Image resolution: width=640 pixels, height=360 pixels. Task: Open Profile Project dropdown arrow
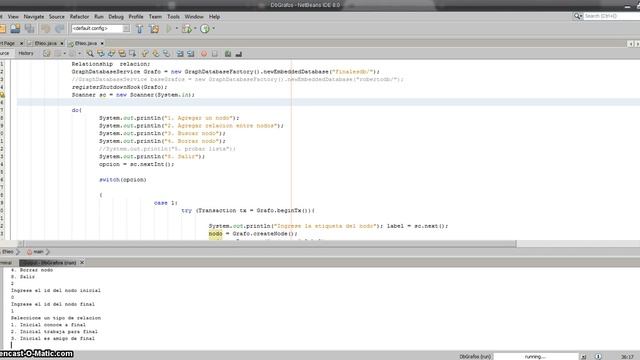pyautogui.click(x=213, y=29)
